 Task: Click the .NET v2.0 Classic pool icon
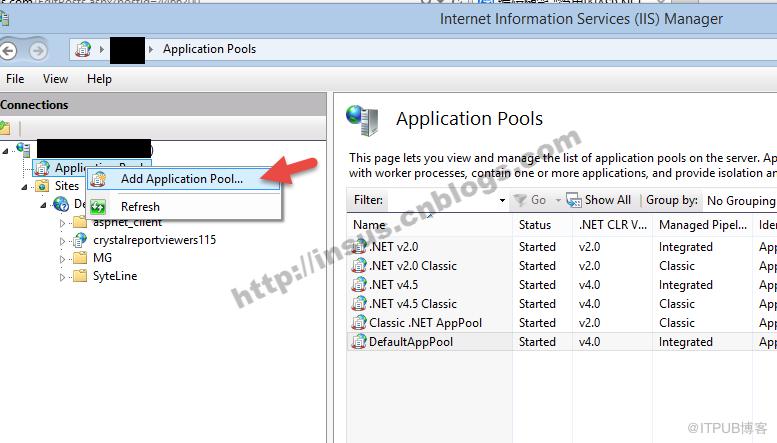click(x=359, y=266)
